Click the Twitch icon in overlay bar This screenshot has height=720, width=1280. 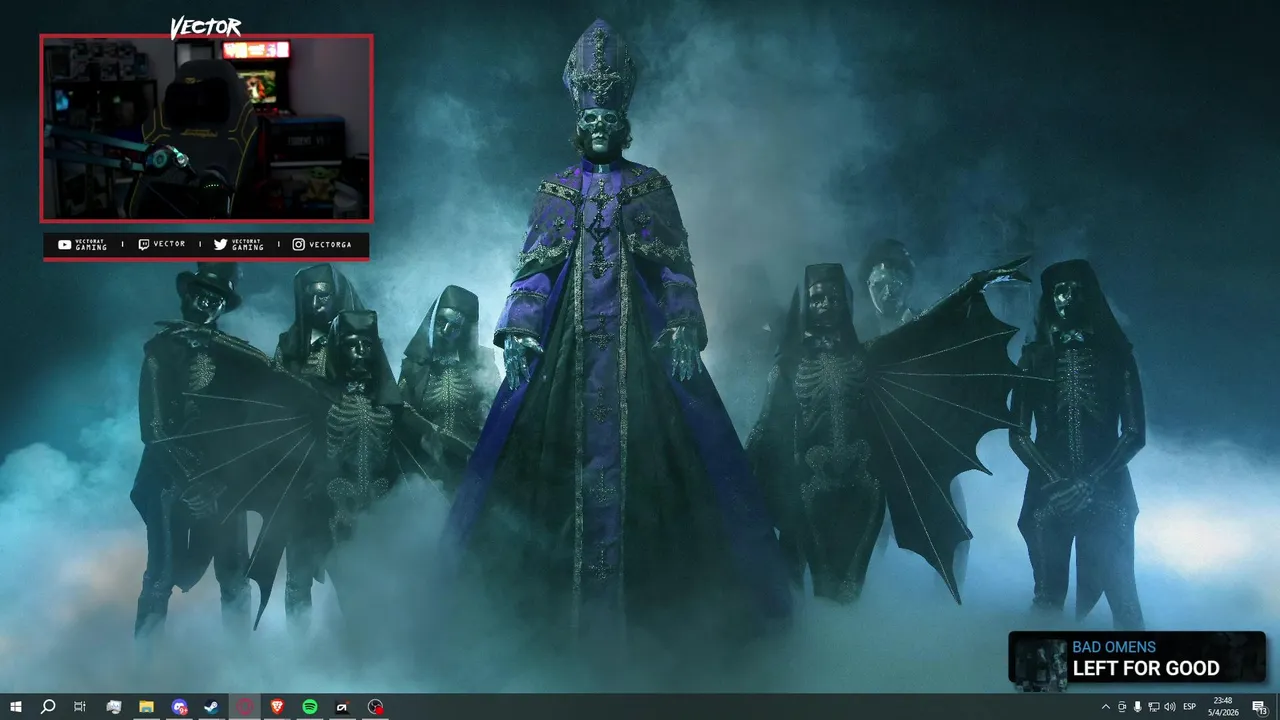pos(144,244)
